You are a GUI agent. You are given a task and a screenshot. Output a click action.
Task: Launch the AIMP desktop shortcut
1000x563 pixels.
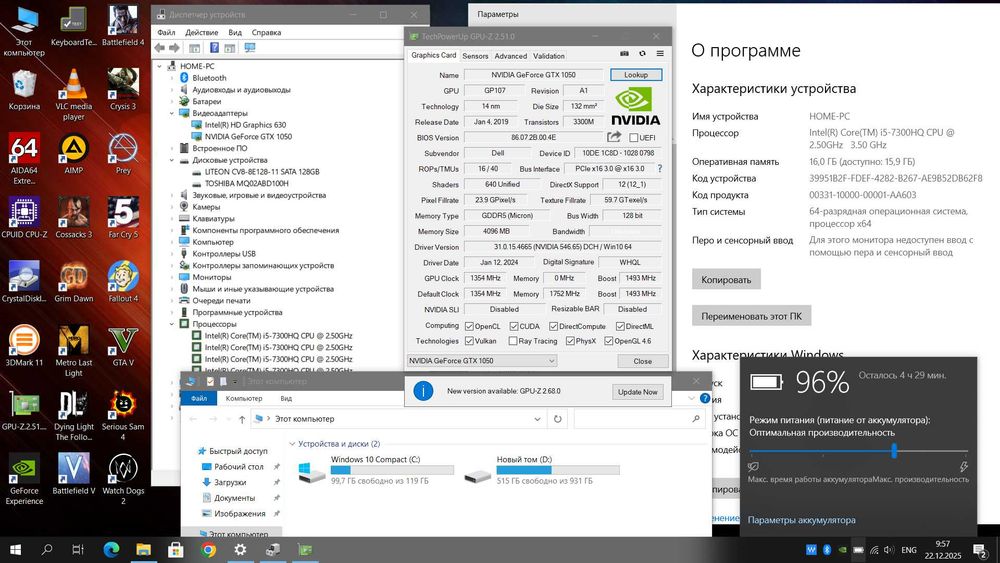(x=73, y=153)
